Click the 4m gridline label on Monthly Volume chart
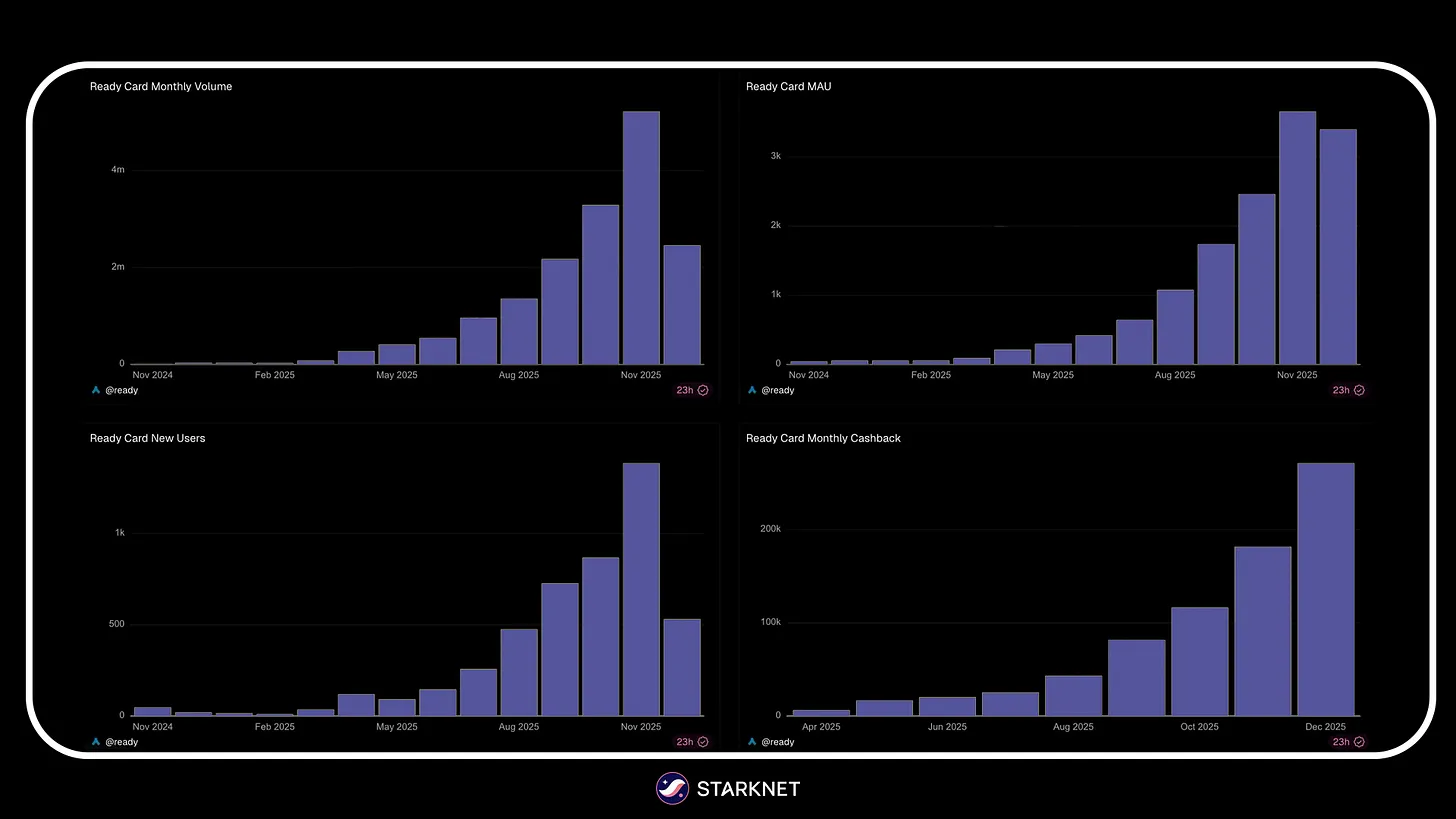 pos(117,169)
